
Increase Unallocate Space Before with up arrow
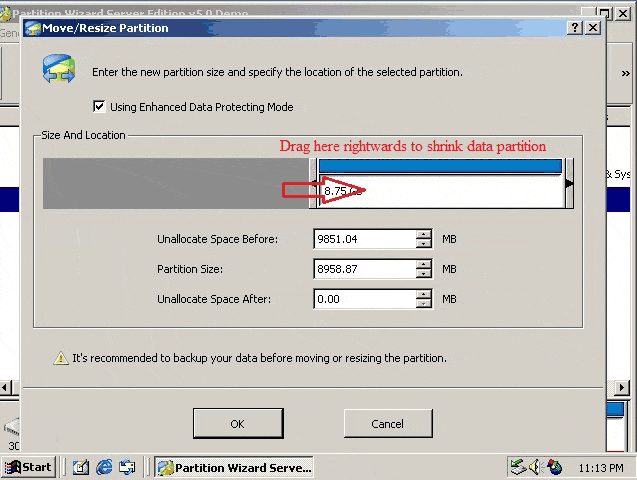click(x=424, y=235)
